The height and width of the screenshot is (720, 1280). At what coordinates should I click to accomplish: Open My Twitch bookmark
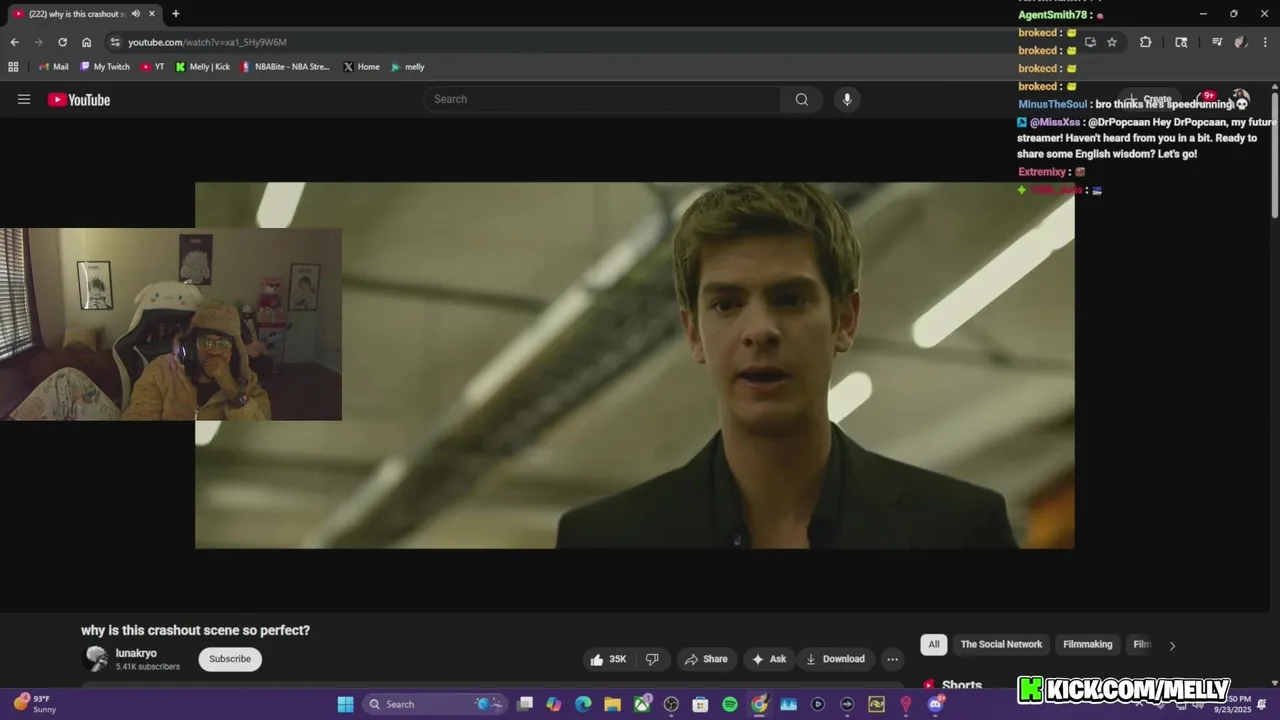104,67
